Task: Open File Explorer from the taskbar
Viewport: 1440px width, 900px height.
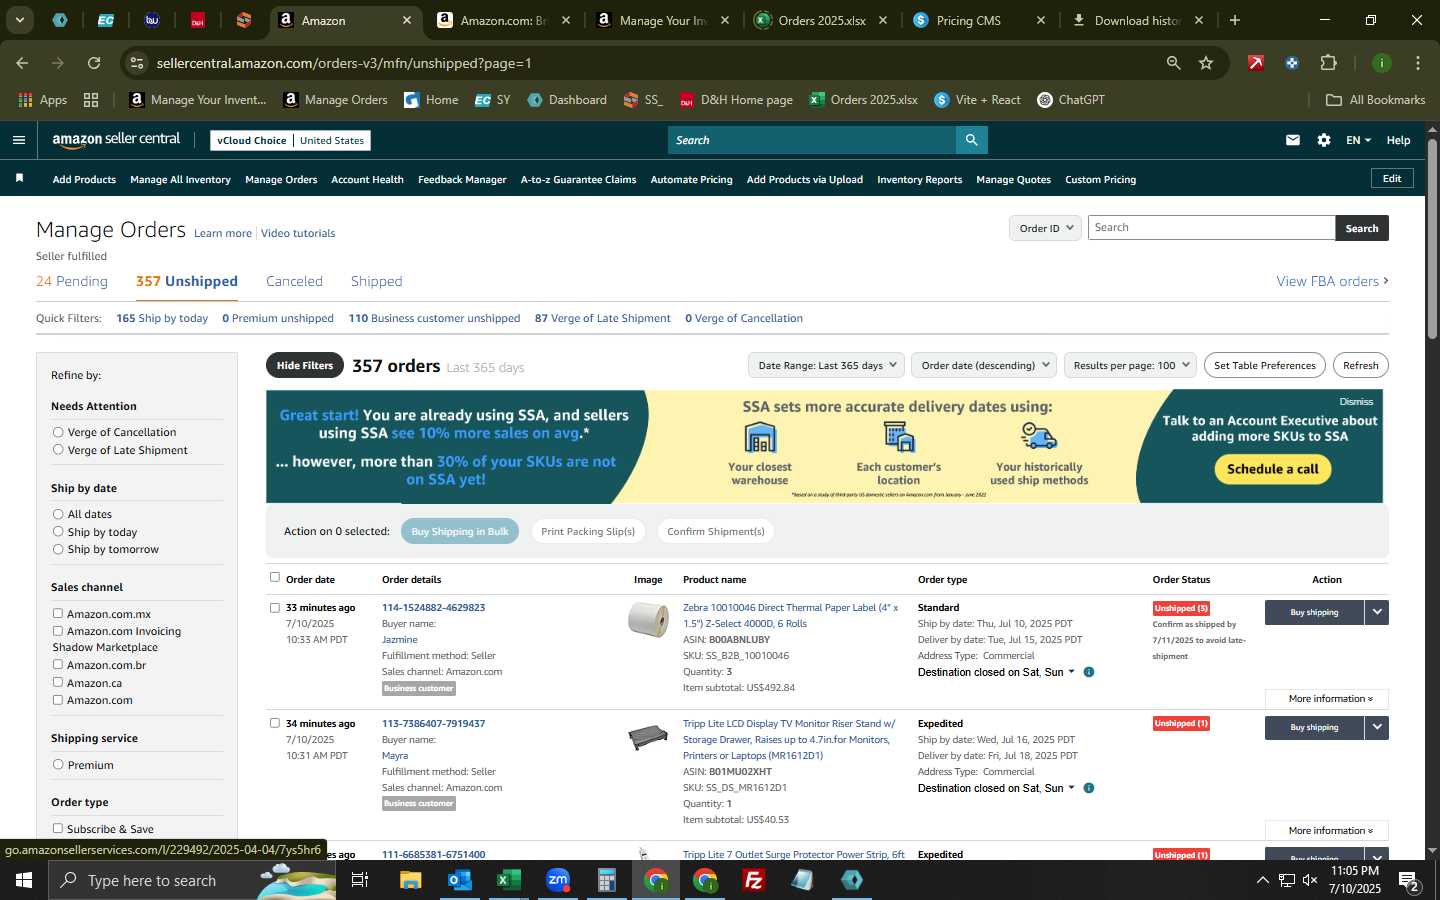Action: click(411, 880)
